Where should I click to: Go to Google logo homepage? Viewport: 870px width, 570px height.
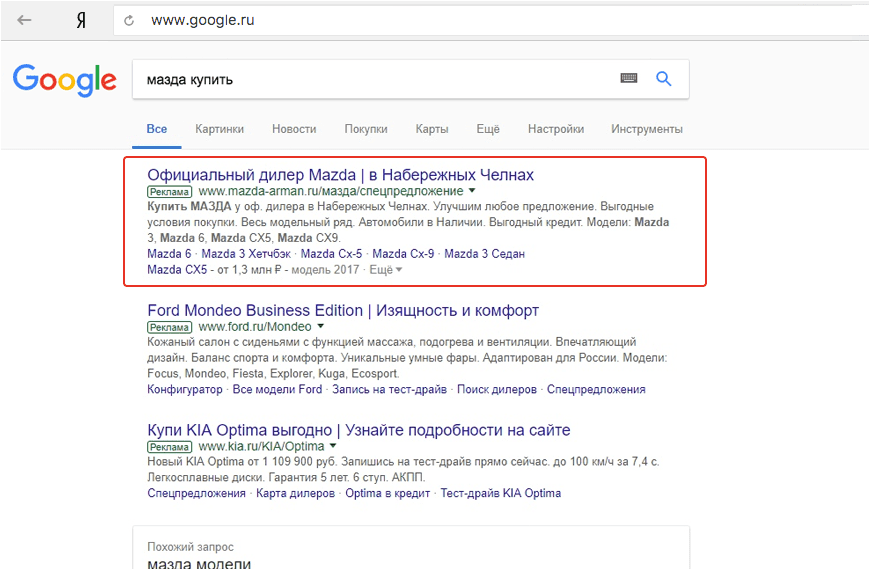coord(64,80)
